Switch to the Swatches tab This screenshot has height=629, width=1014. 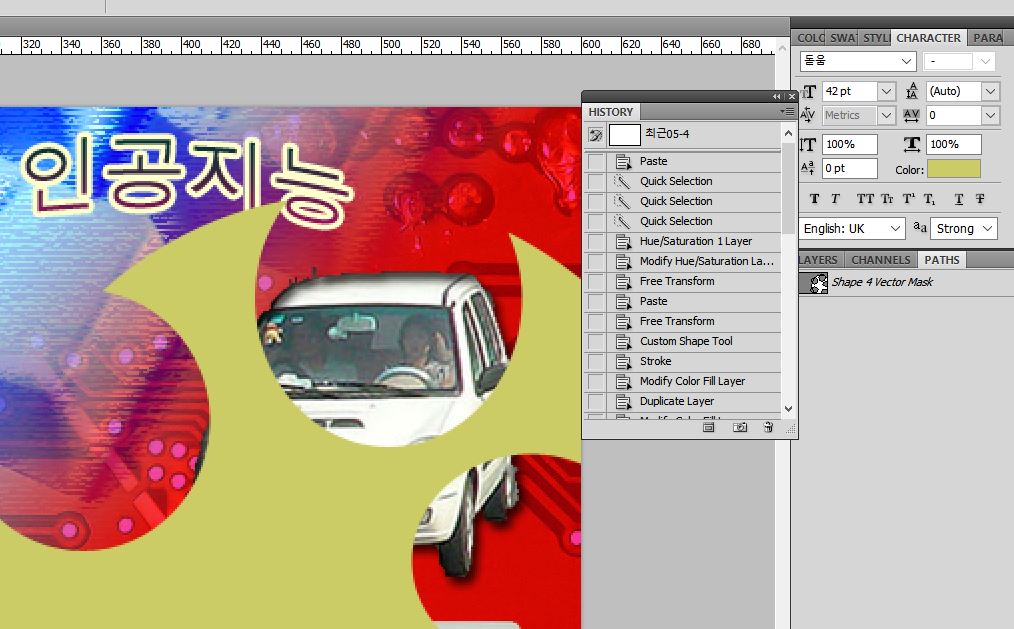click(843, 38)
